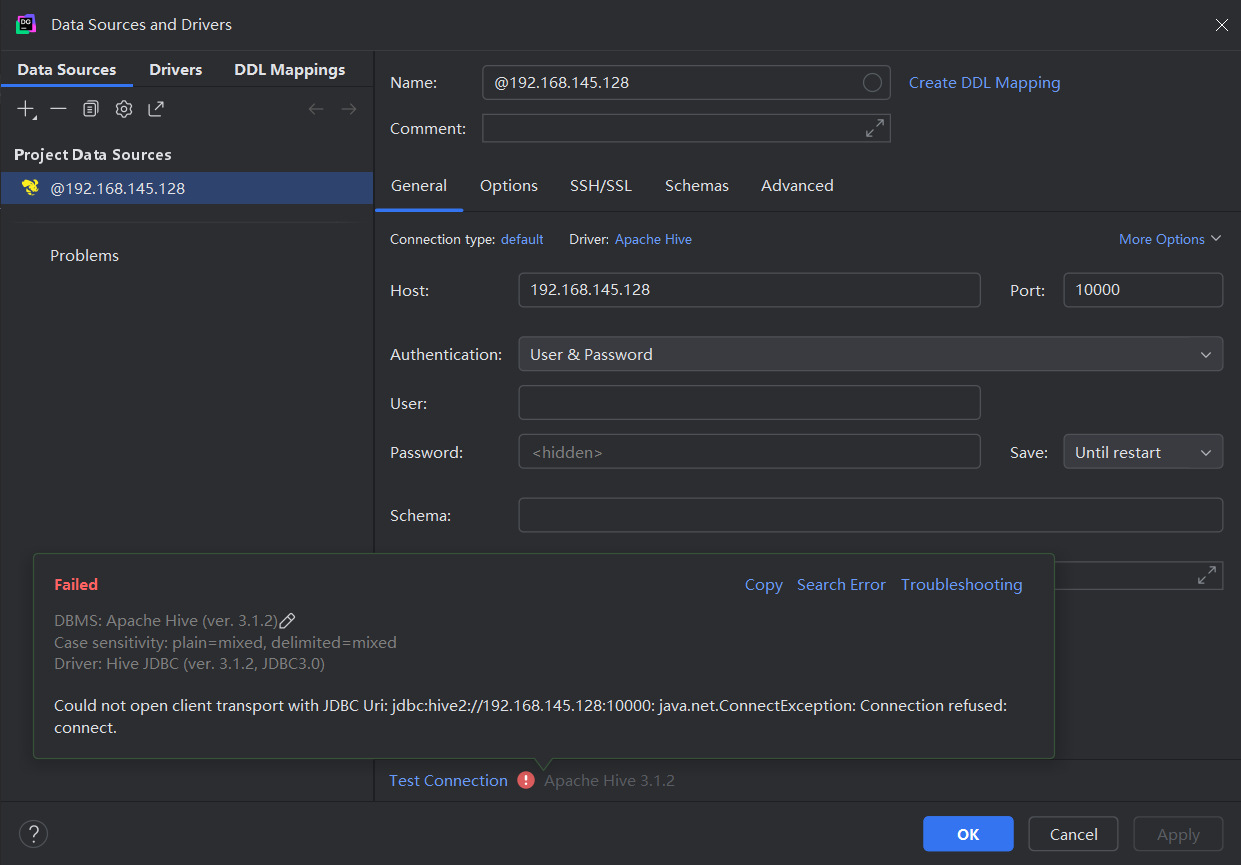The height and width of the screenshot is (865, 1241).
Task: Remove the selected data source with minus icon
Action: [58, 109]
